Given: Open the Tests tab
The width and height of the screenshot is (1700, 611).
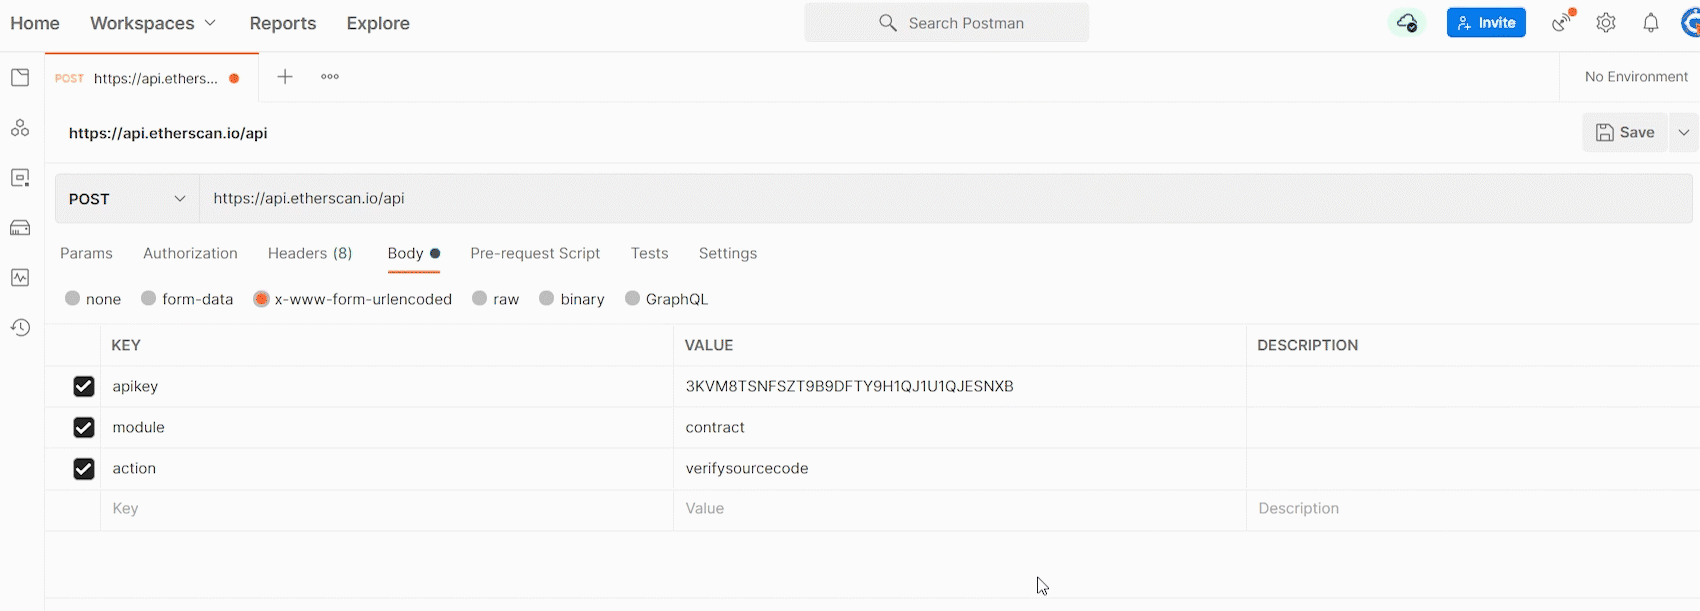Looking at the screenshot, I should click(x=649, y=253).
